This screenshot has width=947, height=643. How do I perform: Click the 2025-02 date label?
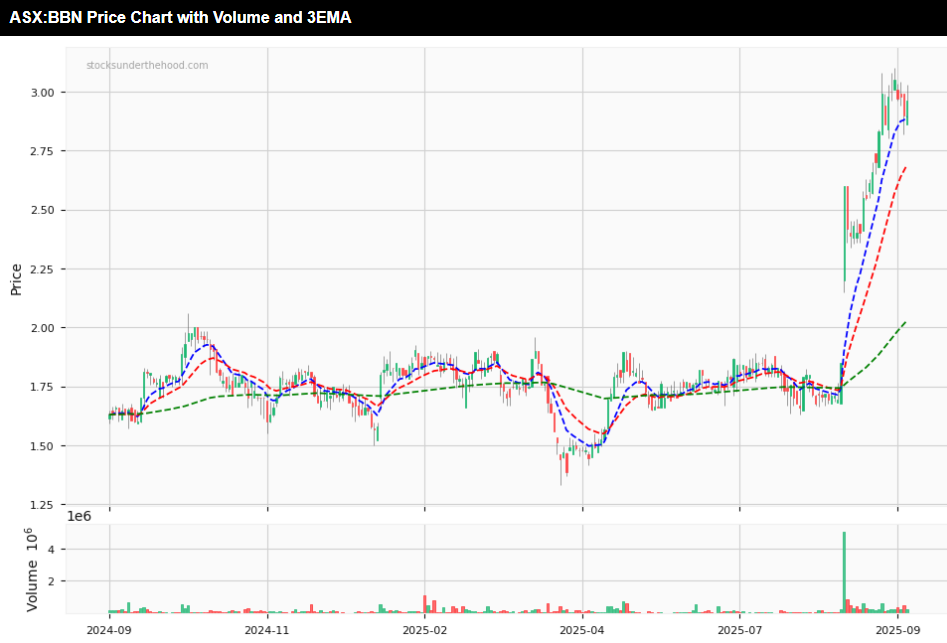pos(425,631)
